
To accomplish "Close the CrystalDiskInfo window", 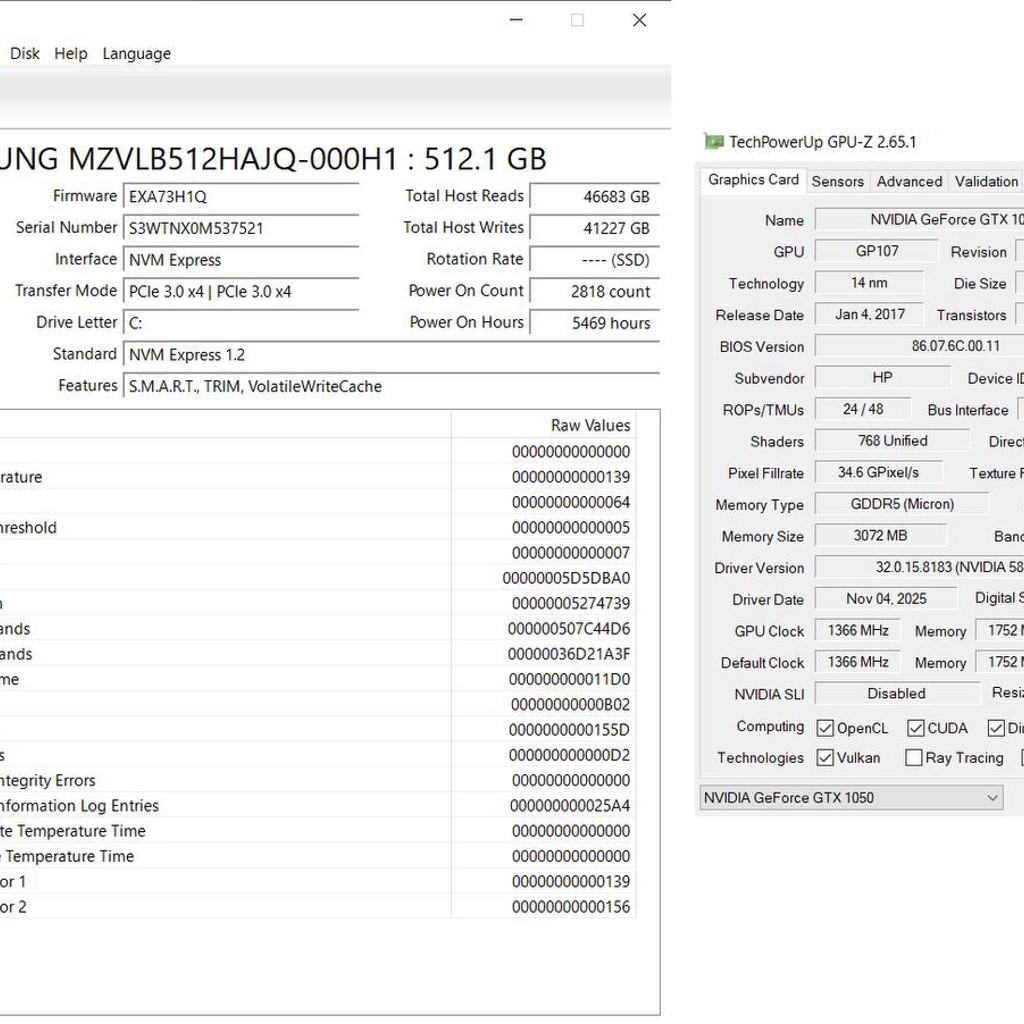I will (x=639, y=20).
